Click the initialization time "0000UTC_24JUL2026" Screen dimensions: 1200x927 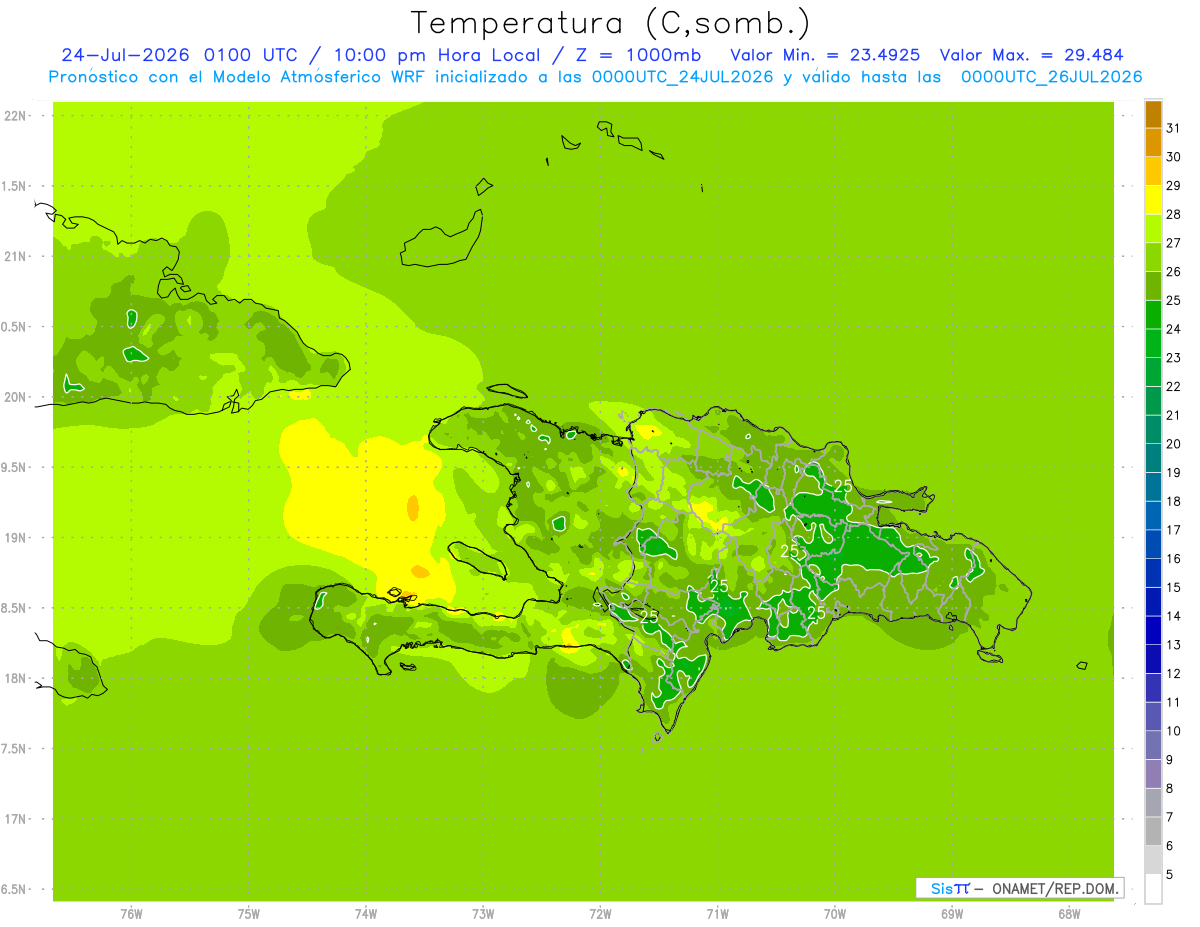[x=682, y=77]
